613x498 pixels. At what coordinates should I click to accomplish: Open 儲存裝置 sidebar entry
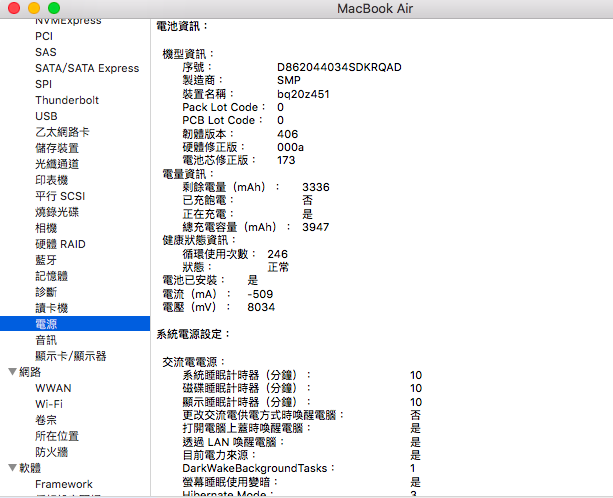coord(57,148)
